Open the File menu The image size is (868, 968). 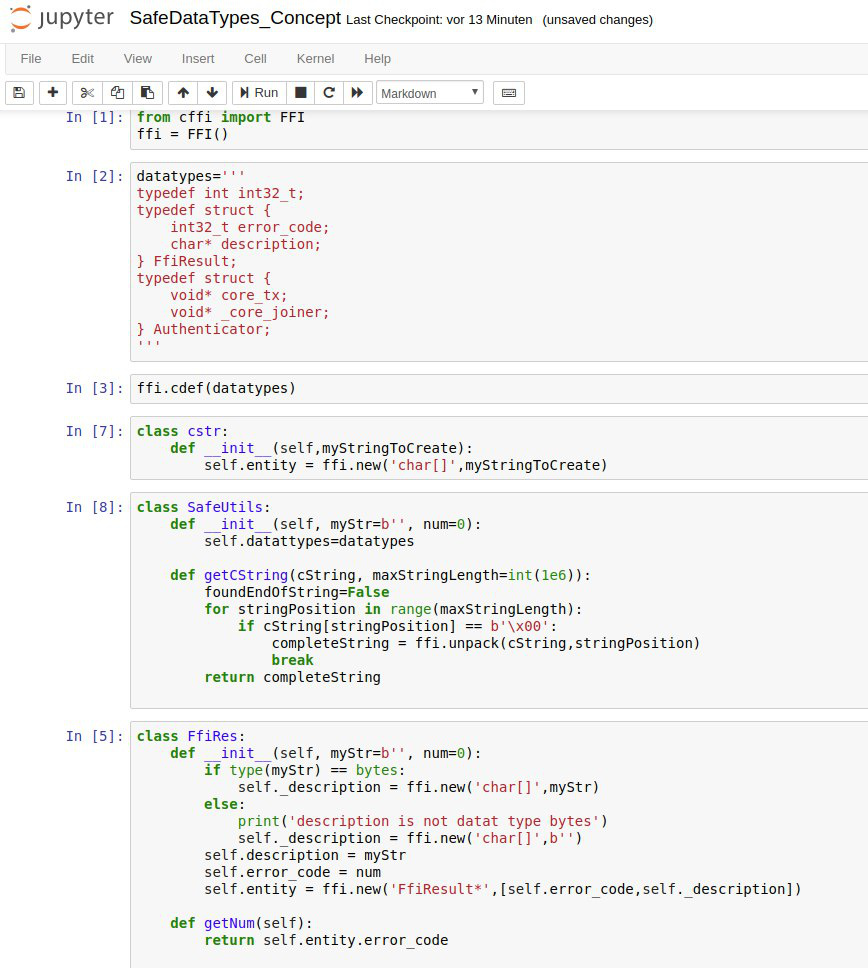tap(31, 59)
